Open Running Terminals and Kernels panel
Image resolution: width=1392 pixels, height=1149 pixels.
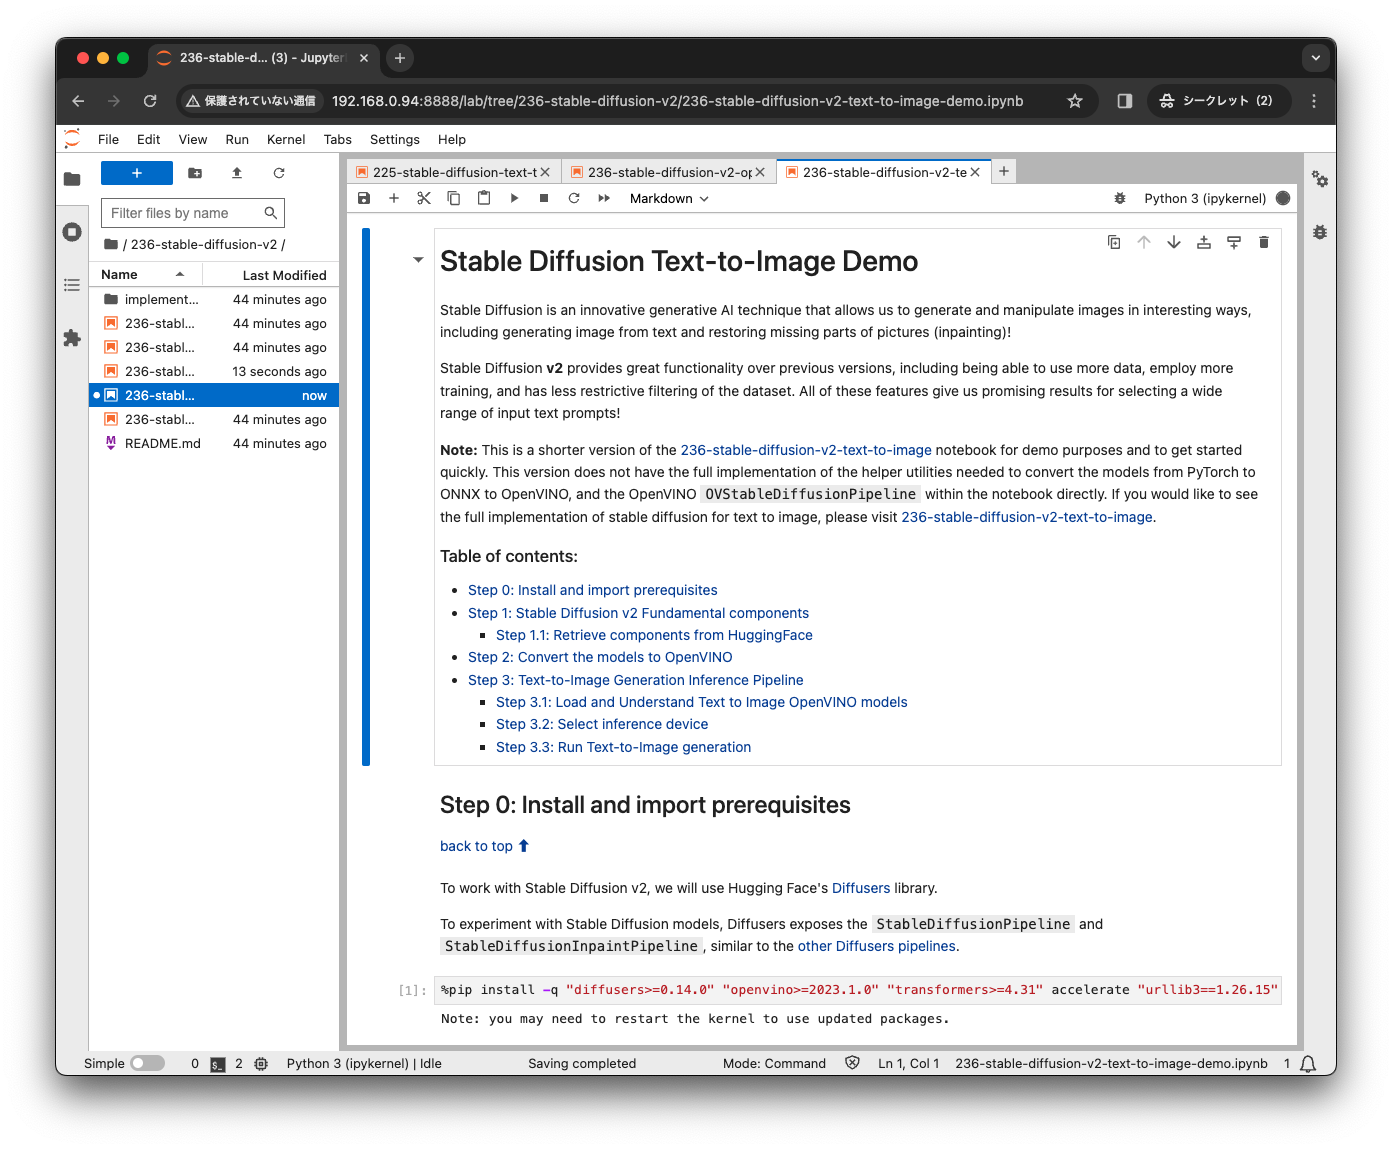72,232
